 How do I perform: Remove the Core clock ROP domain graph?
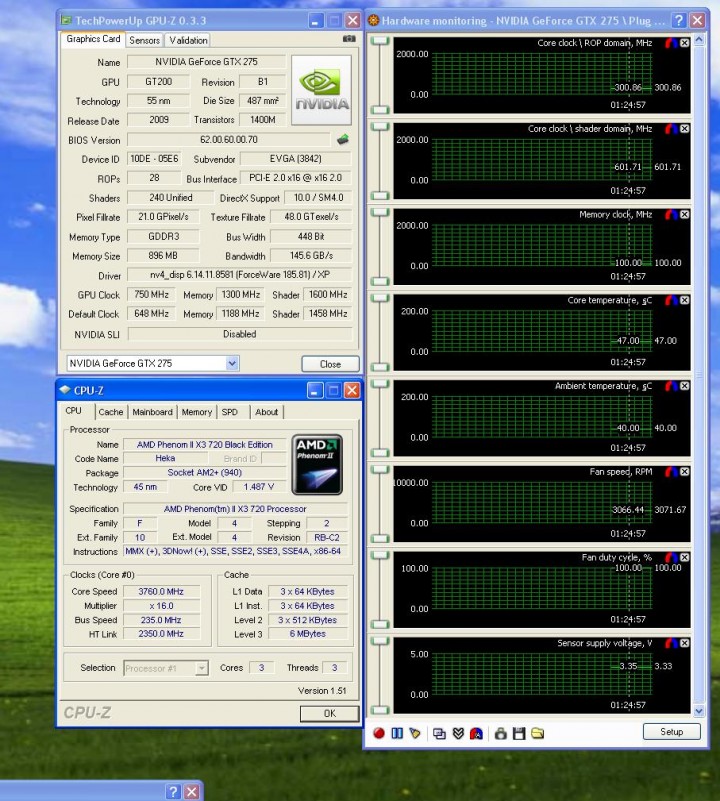coord(684,43)
